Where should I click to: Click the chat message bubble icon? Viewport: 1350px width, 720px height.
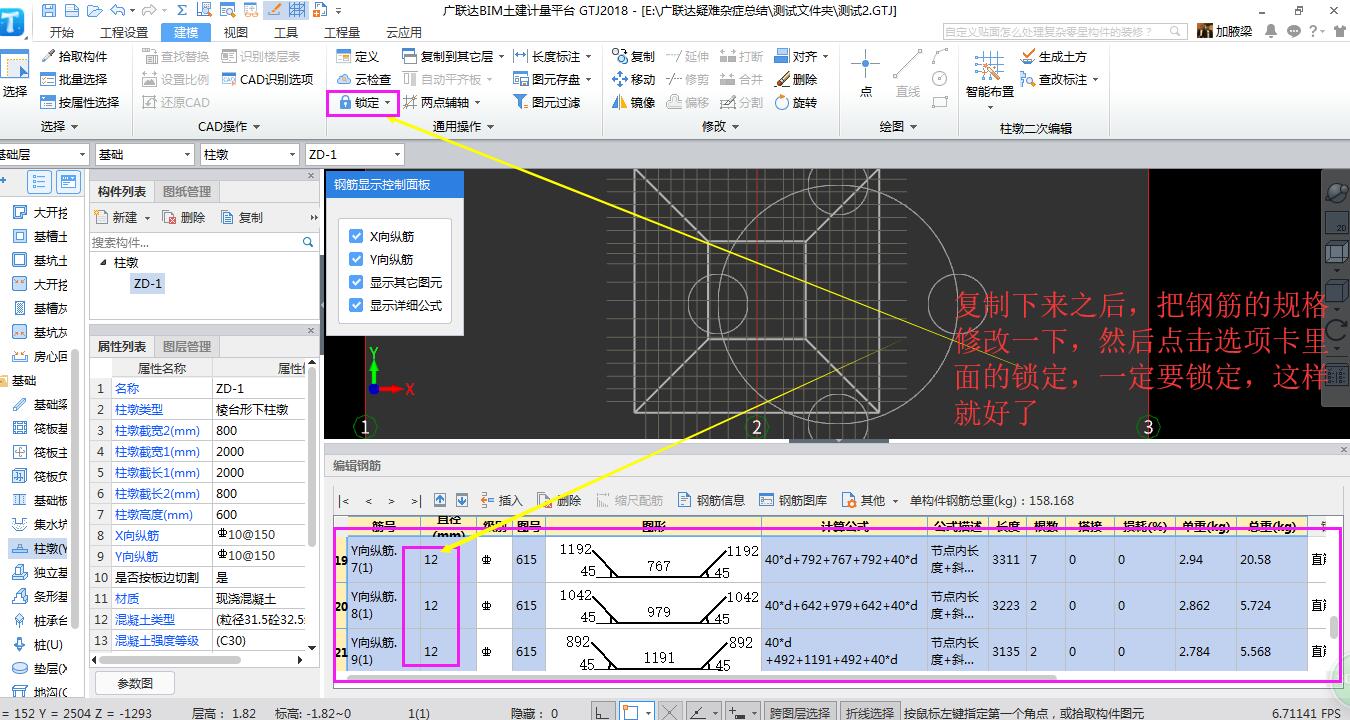(x=1294, y=31)
